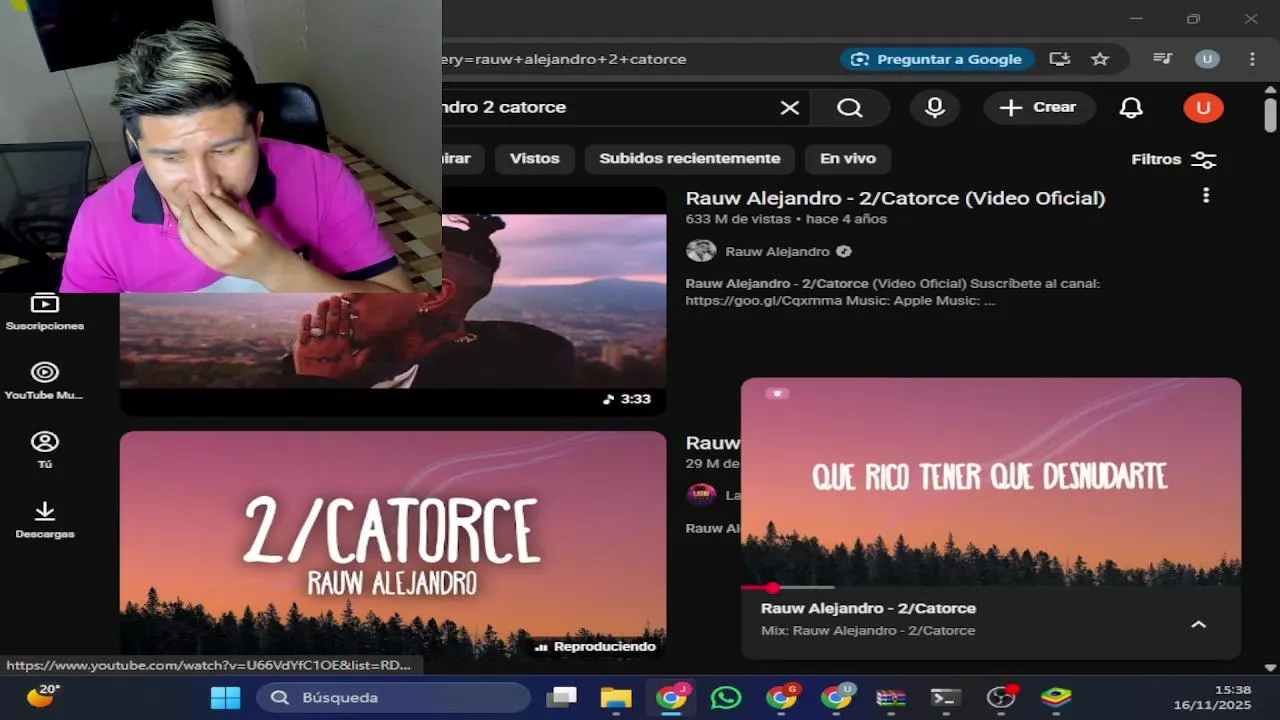
Task: Click inside the YouTube search input field
Action: click(x=608, y=107)
